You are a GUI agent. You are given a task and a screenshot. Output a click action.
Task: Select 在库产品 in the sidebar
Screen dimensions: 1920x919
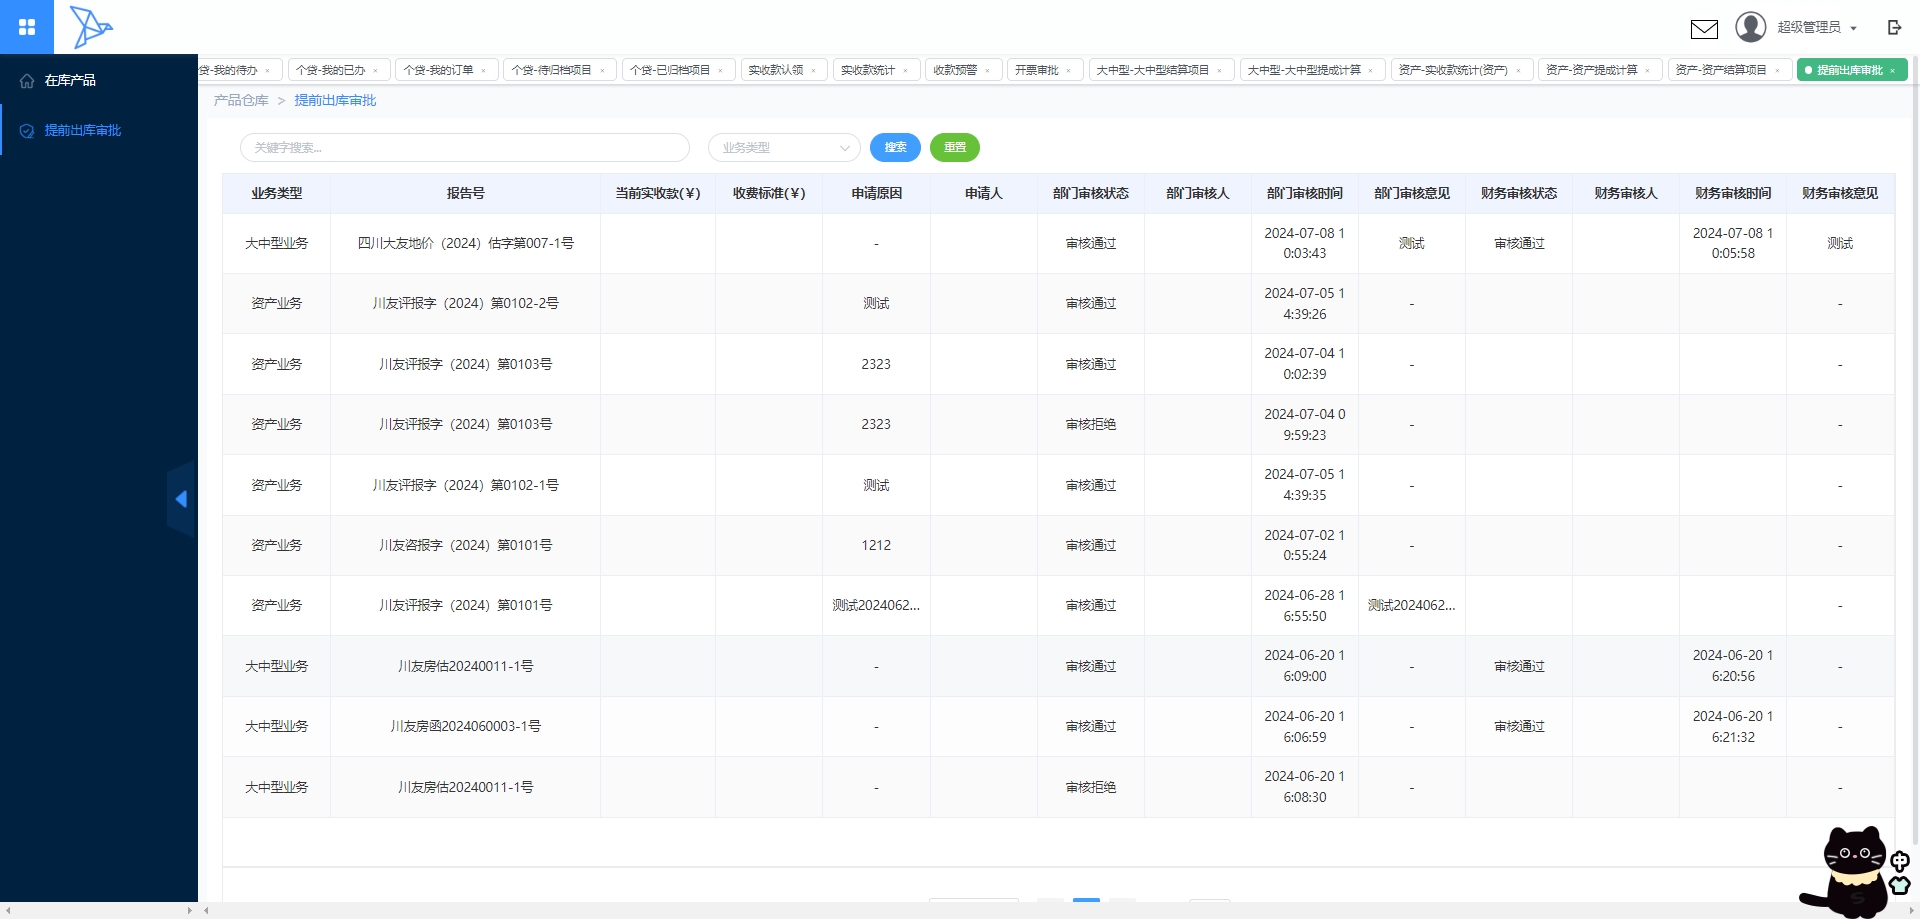(99, 80)
